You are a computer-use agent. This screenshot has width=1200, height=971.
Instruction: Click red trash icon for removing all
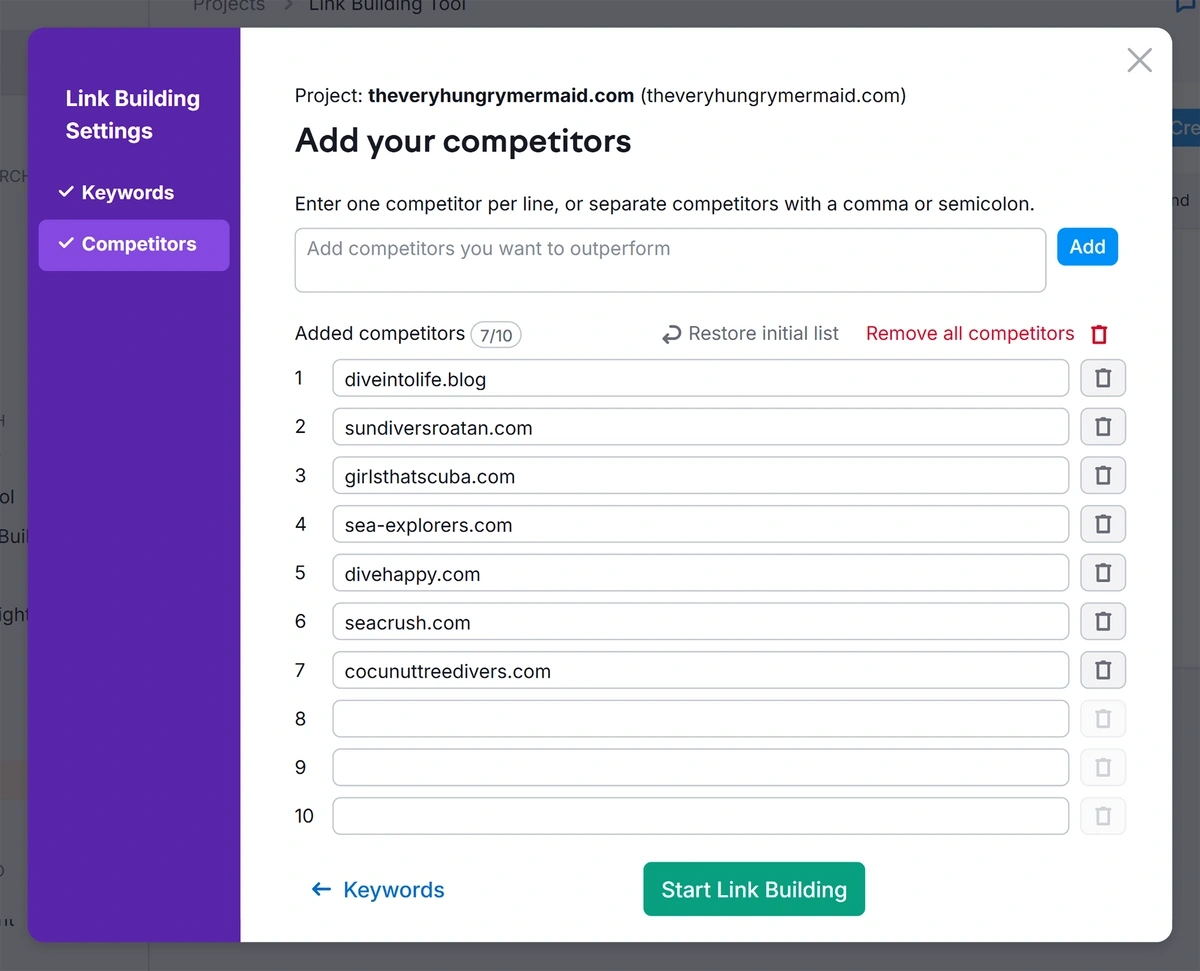click(x=1099, y=334)
